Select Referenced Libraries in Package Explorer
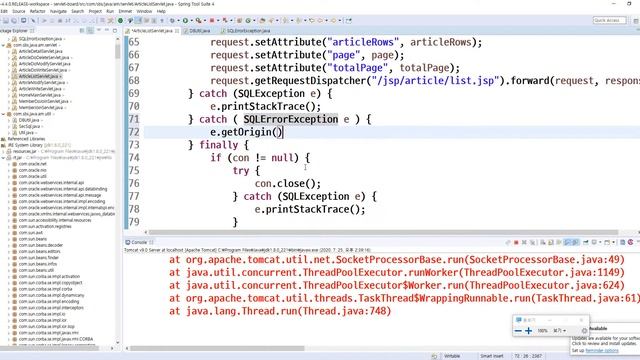Viewport: 640px width, 360px height. coord(26,139)
